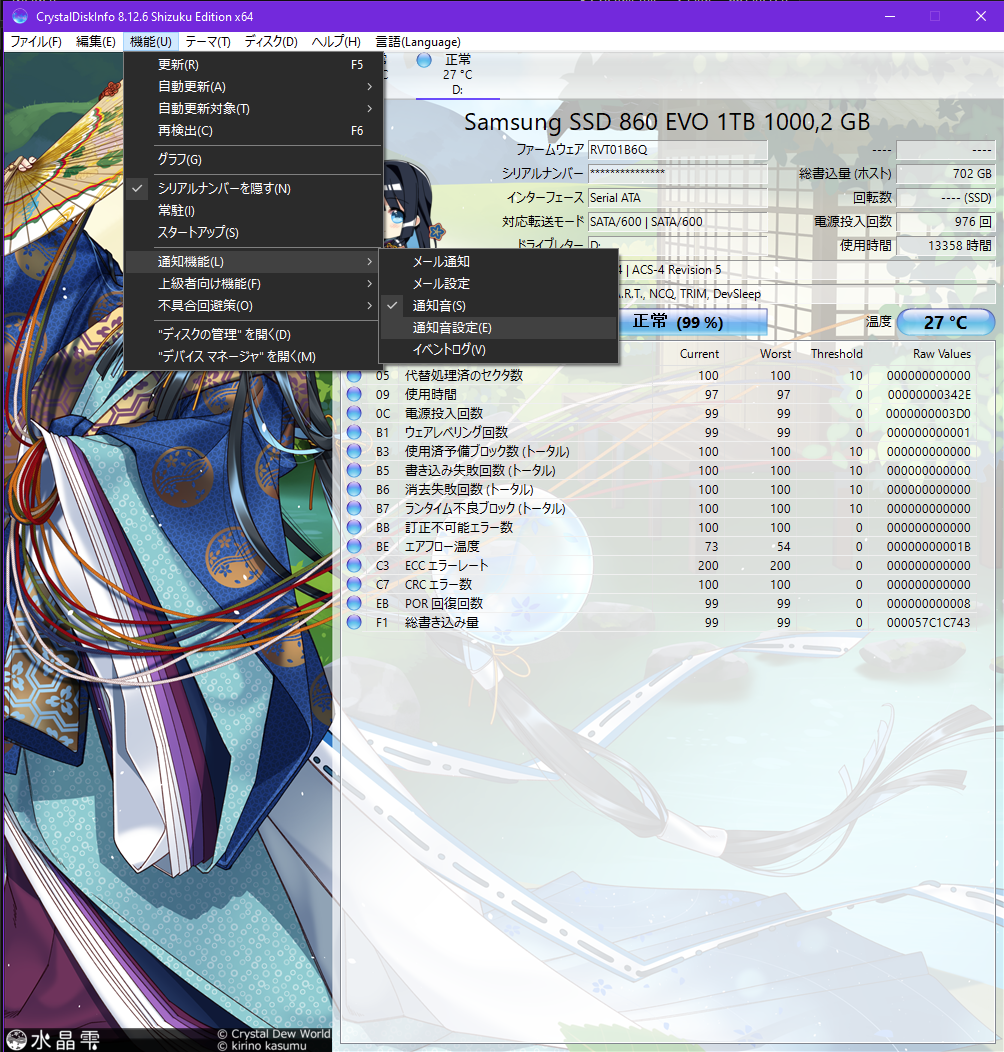Click the 水晶雫 logo at bottom left

[x=53, y=1040]
